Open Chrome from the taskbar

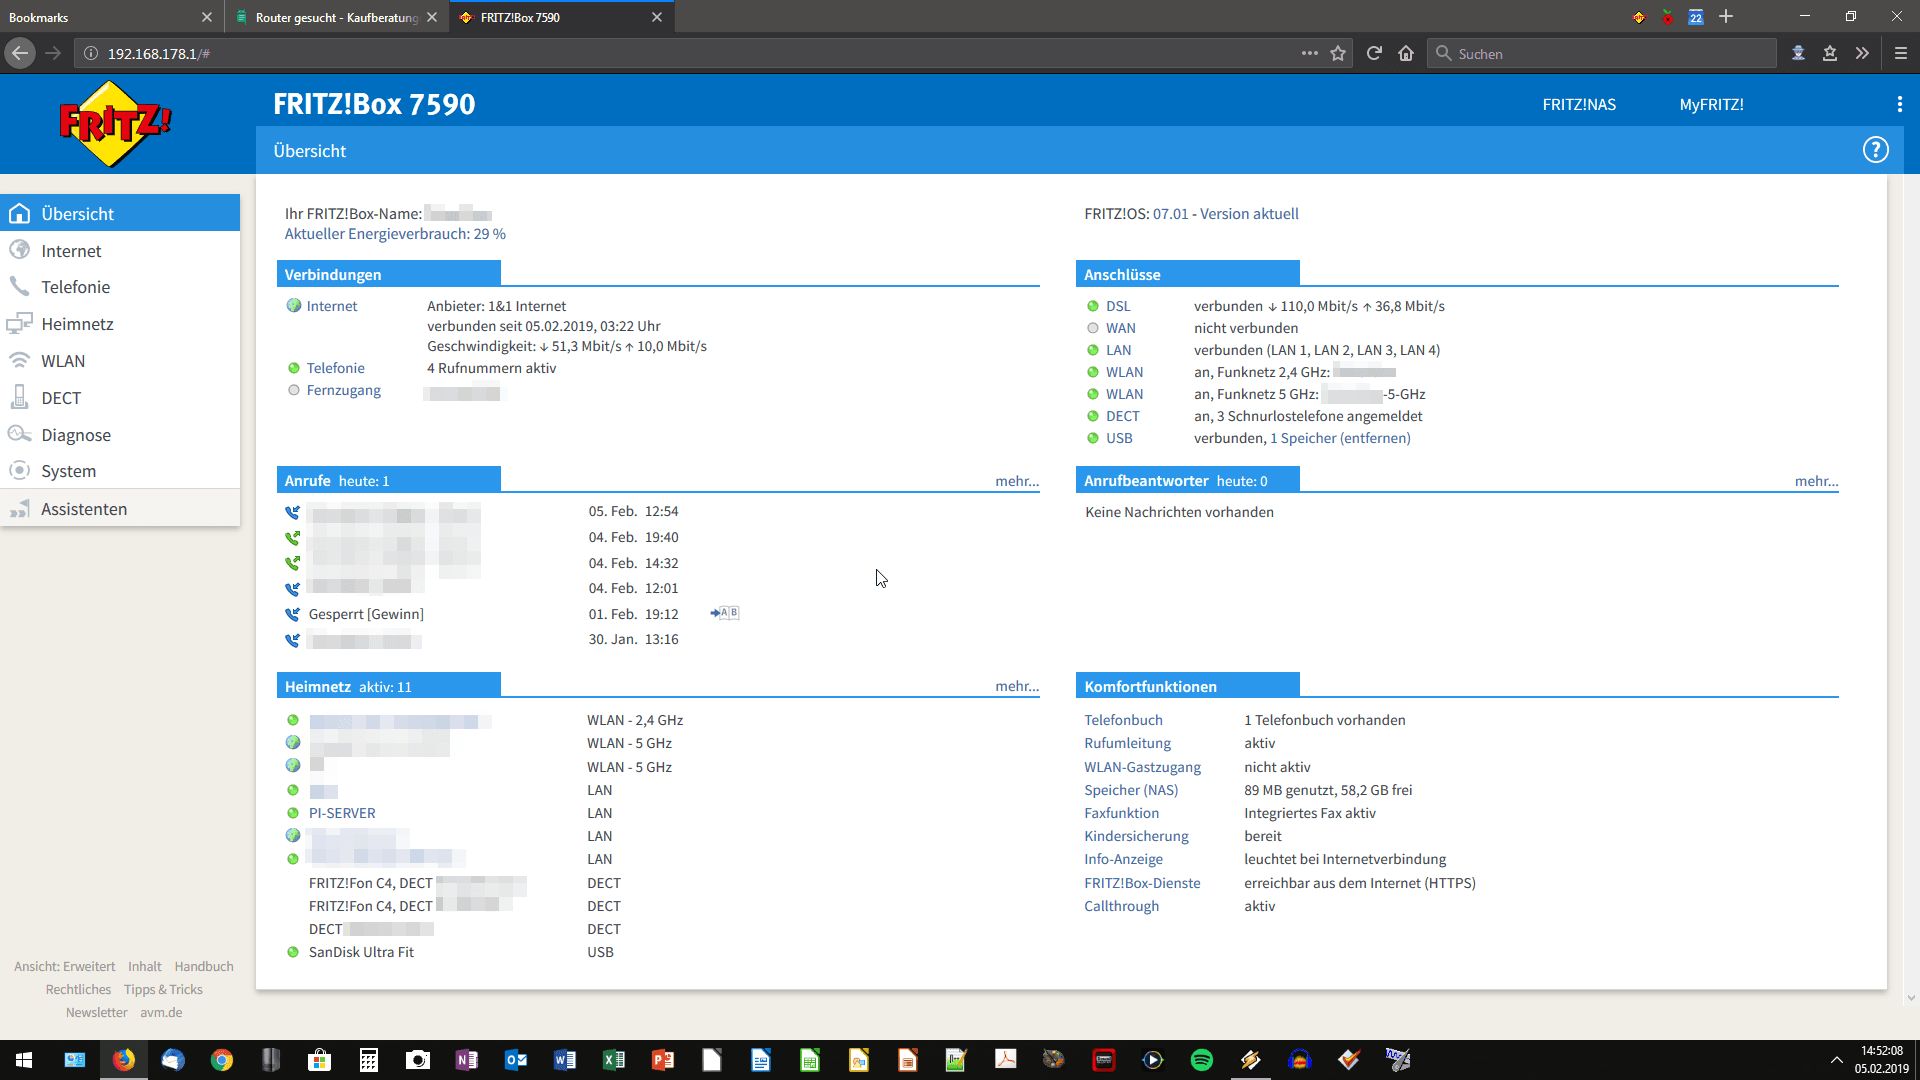tap(222, 1060)
